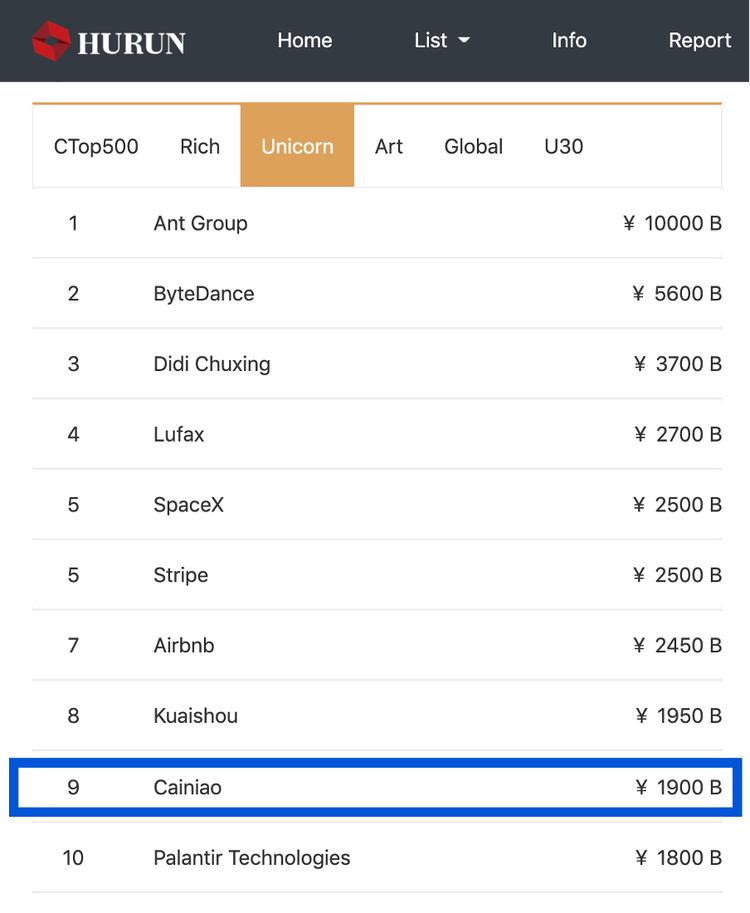
Task: Open the Palantir Technologies entry
Action: [375, 858]
